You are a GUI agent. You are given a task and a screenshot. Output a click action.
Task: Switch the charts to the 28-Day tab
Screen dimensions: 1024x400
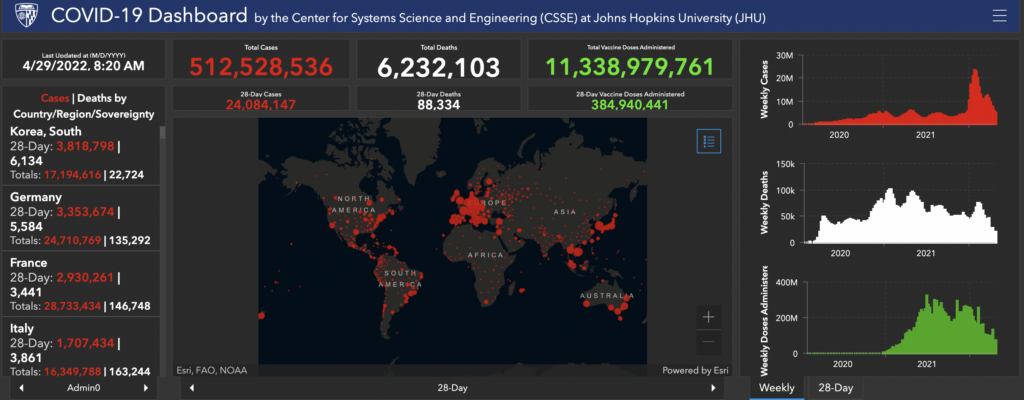pos(835,387)
